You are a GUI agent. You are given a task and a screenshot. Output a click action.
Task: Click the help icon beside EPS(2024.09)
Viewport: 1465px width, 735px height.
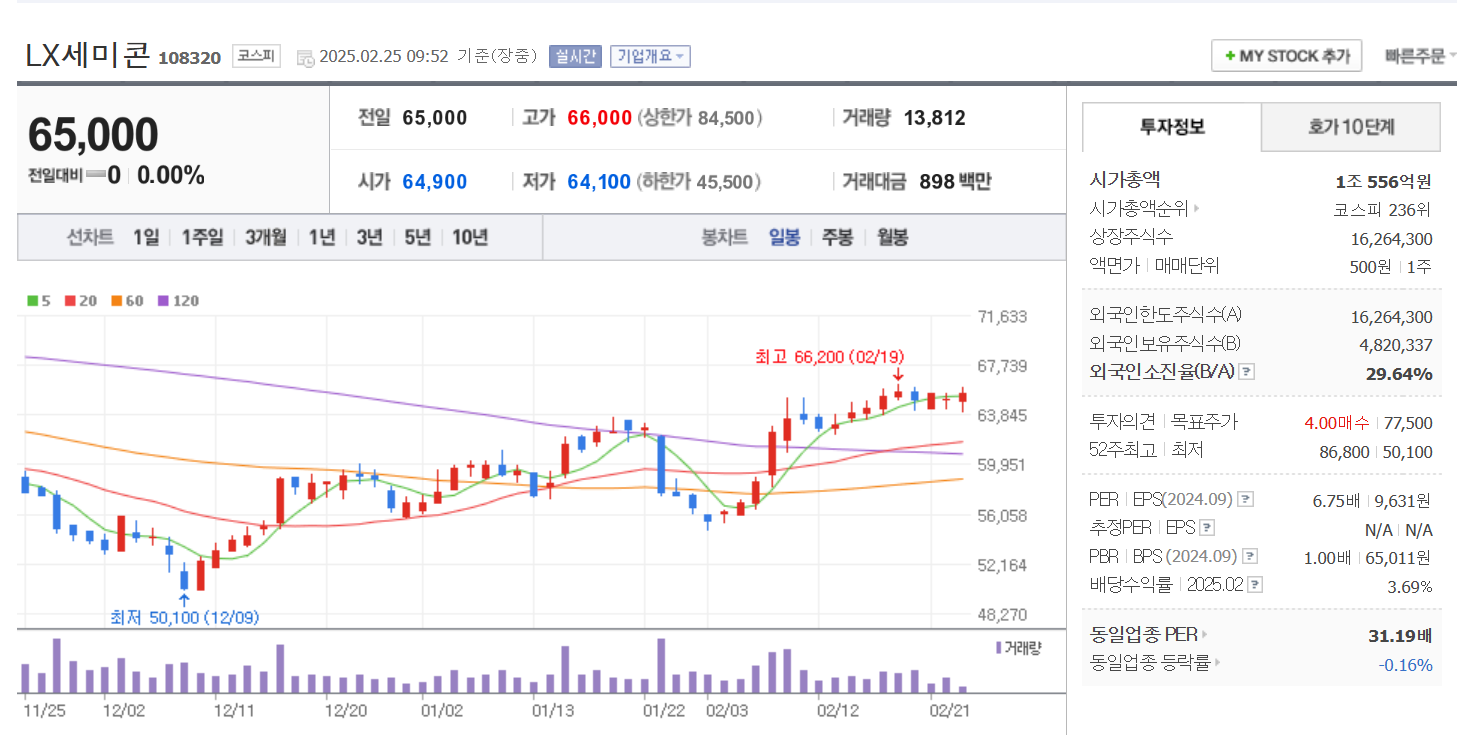click(x=1244, y=498)
